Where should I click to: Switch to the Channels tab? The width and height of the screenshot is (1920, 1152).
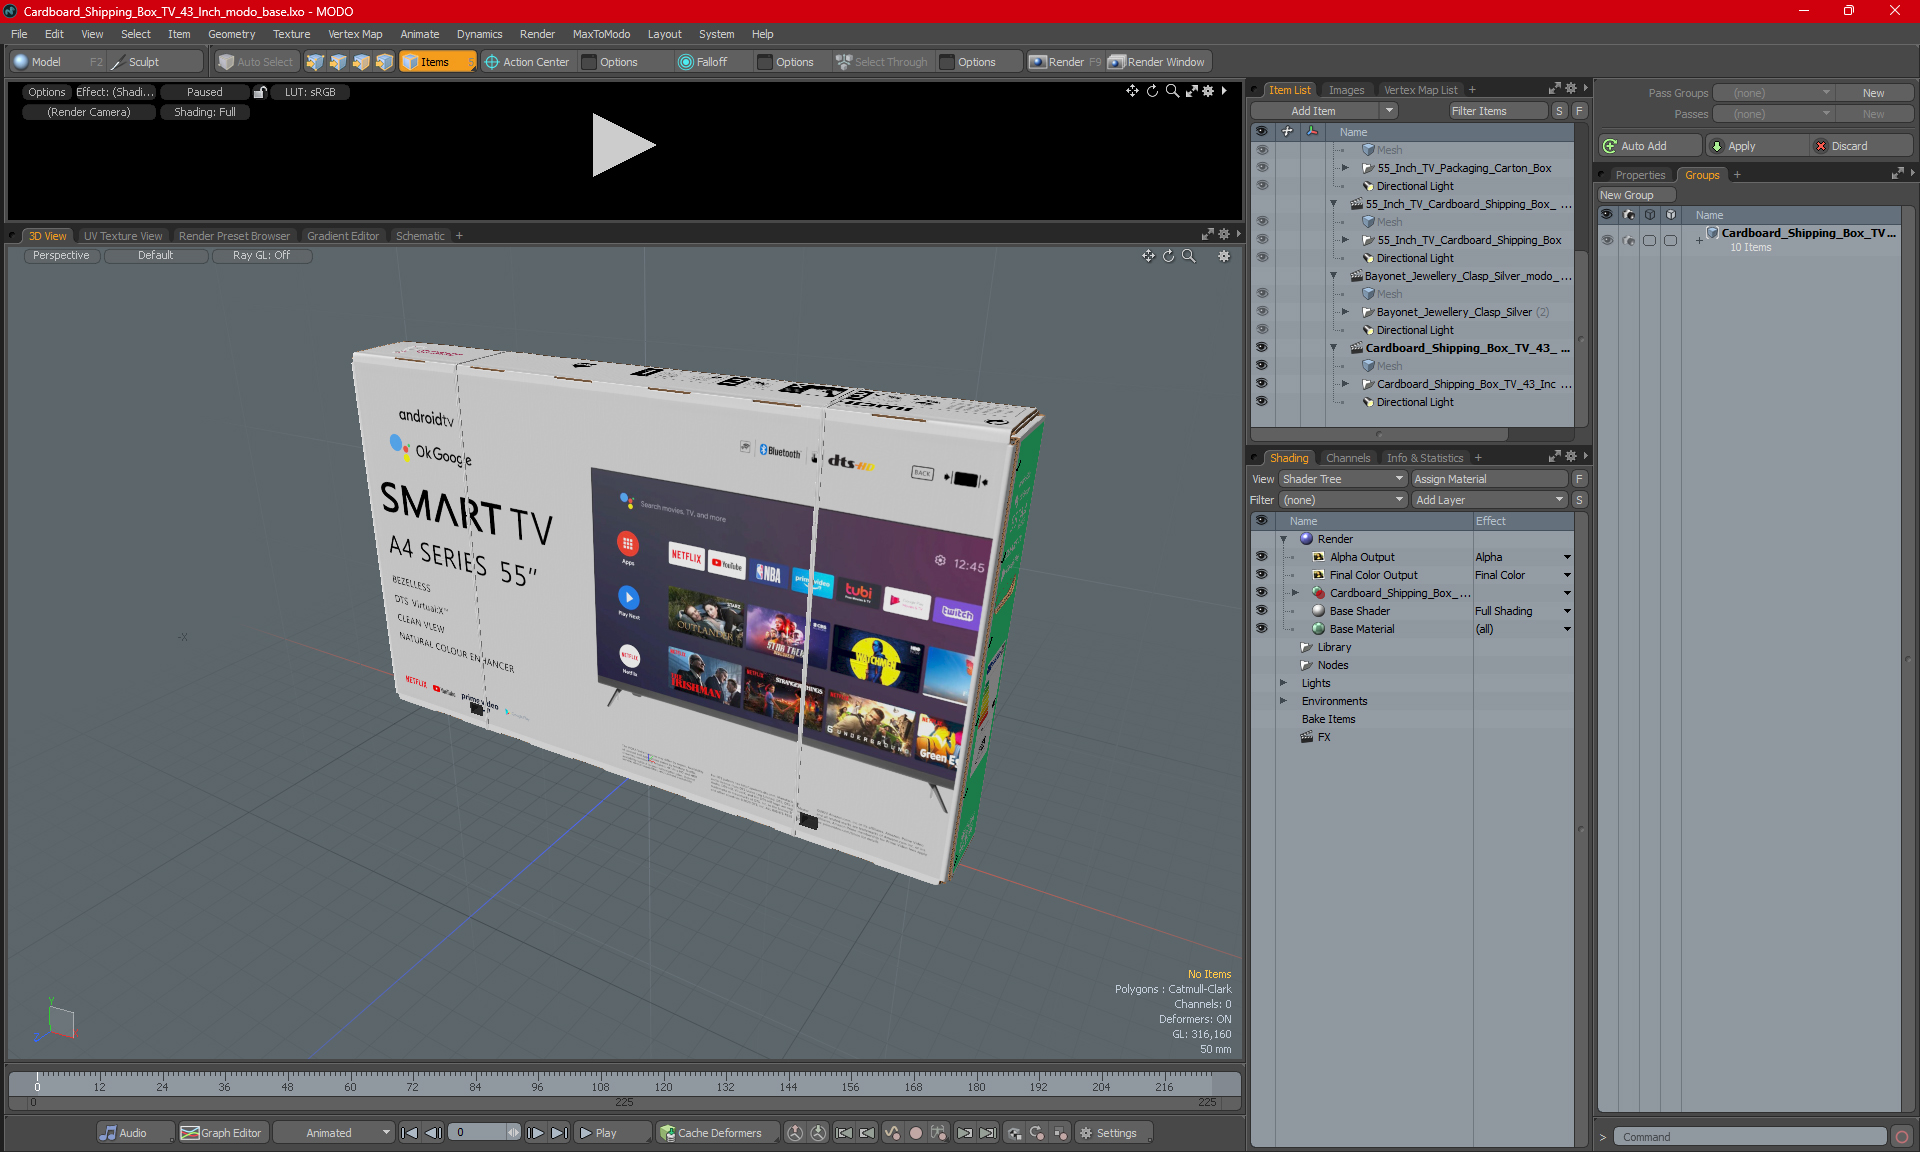tap(1348, 458)
